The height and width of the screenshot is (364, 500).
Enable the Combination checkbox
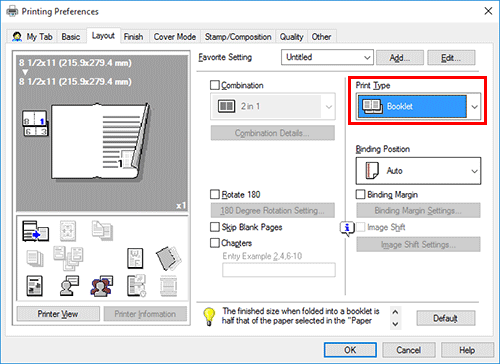(215, 85)
